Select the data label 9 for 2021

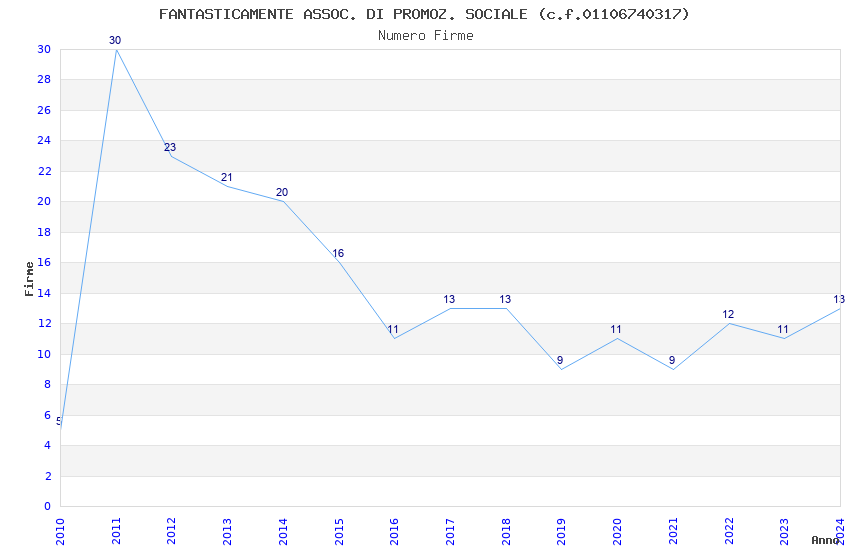point(672,360)
